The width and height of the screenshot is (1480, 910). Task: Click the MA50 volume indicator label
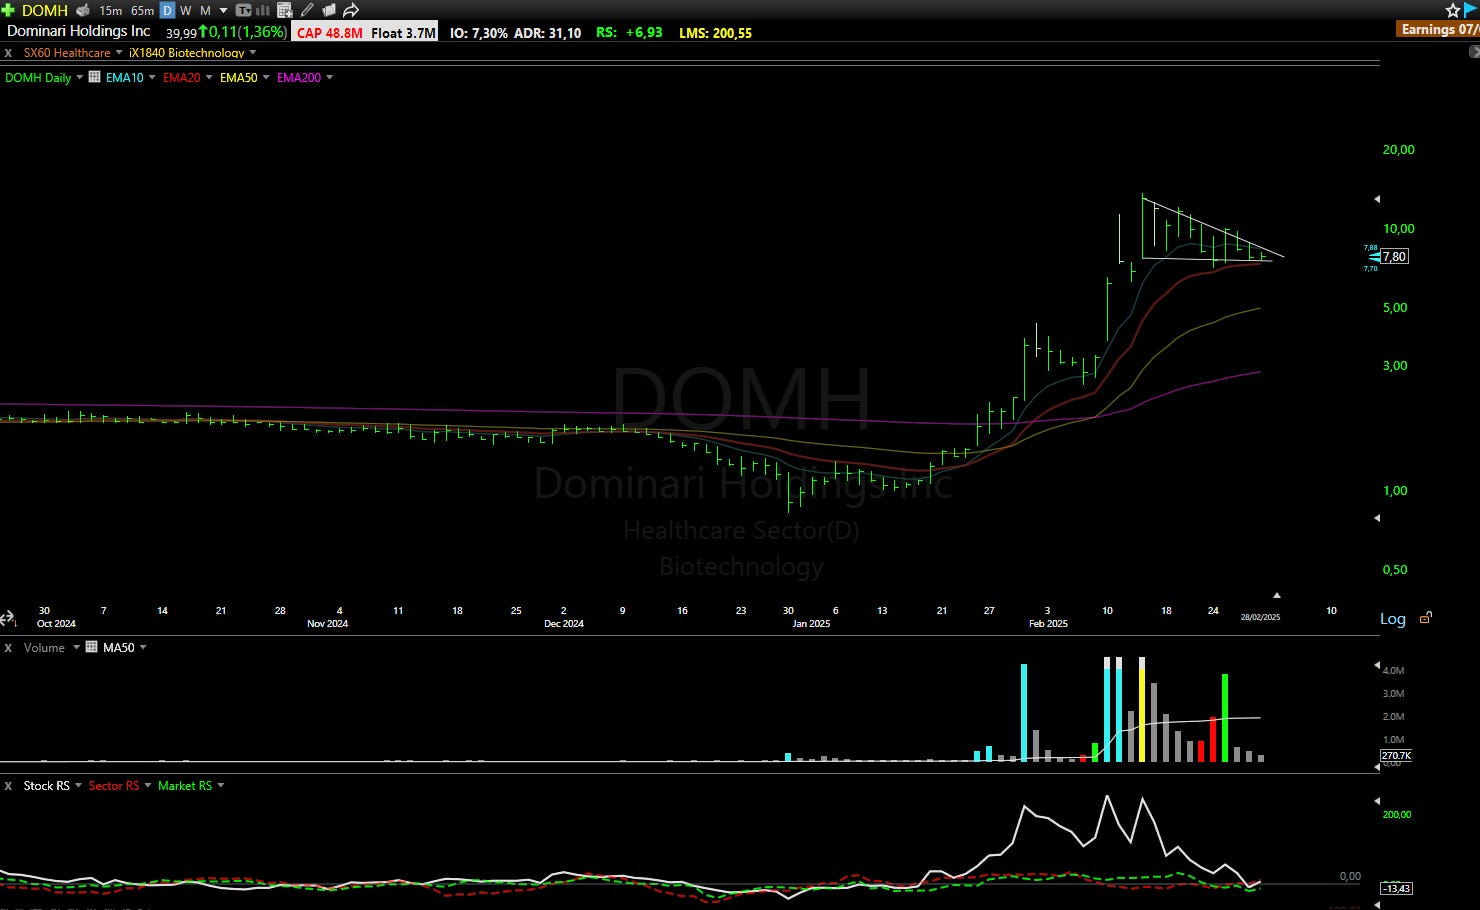pos(119,648)
